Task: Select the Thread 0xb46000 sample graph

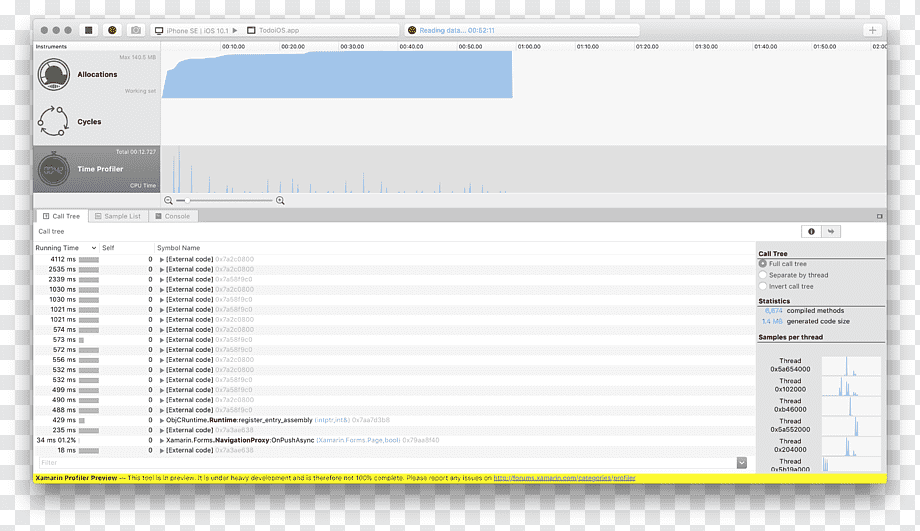Action: tap(851, 406)
